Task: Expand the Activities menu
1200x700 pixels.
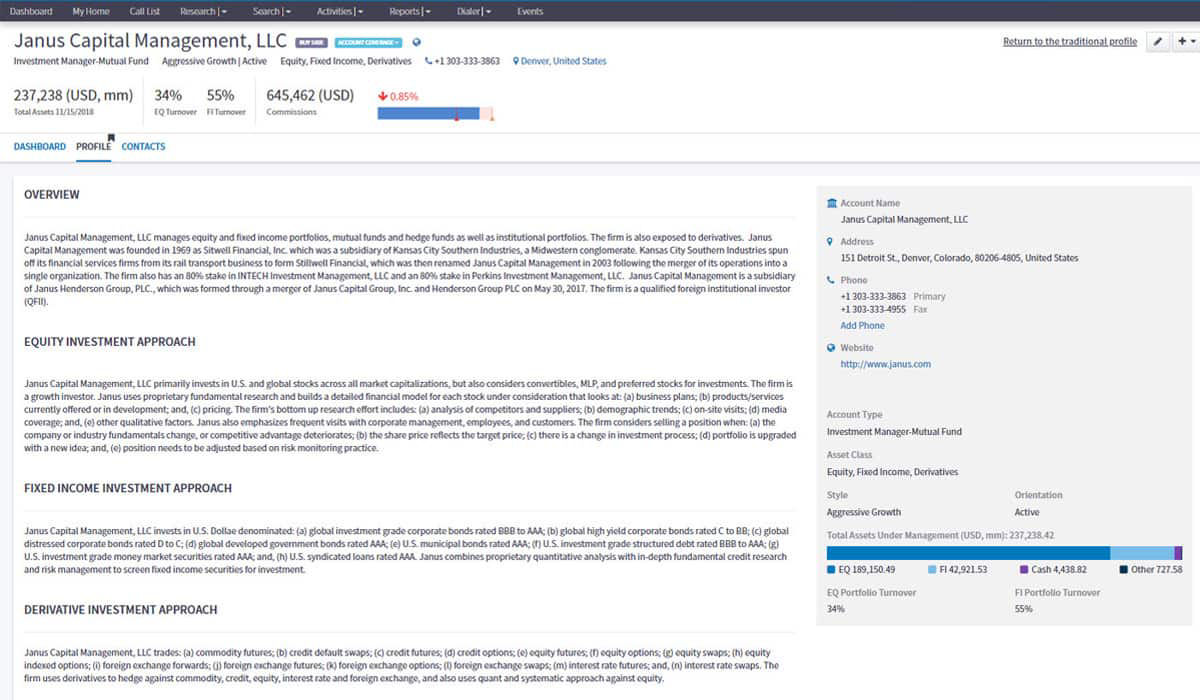Action: click(339, 11)
